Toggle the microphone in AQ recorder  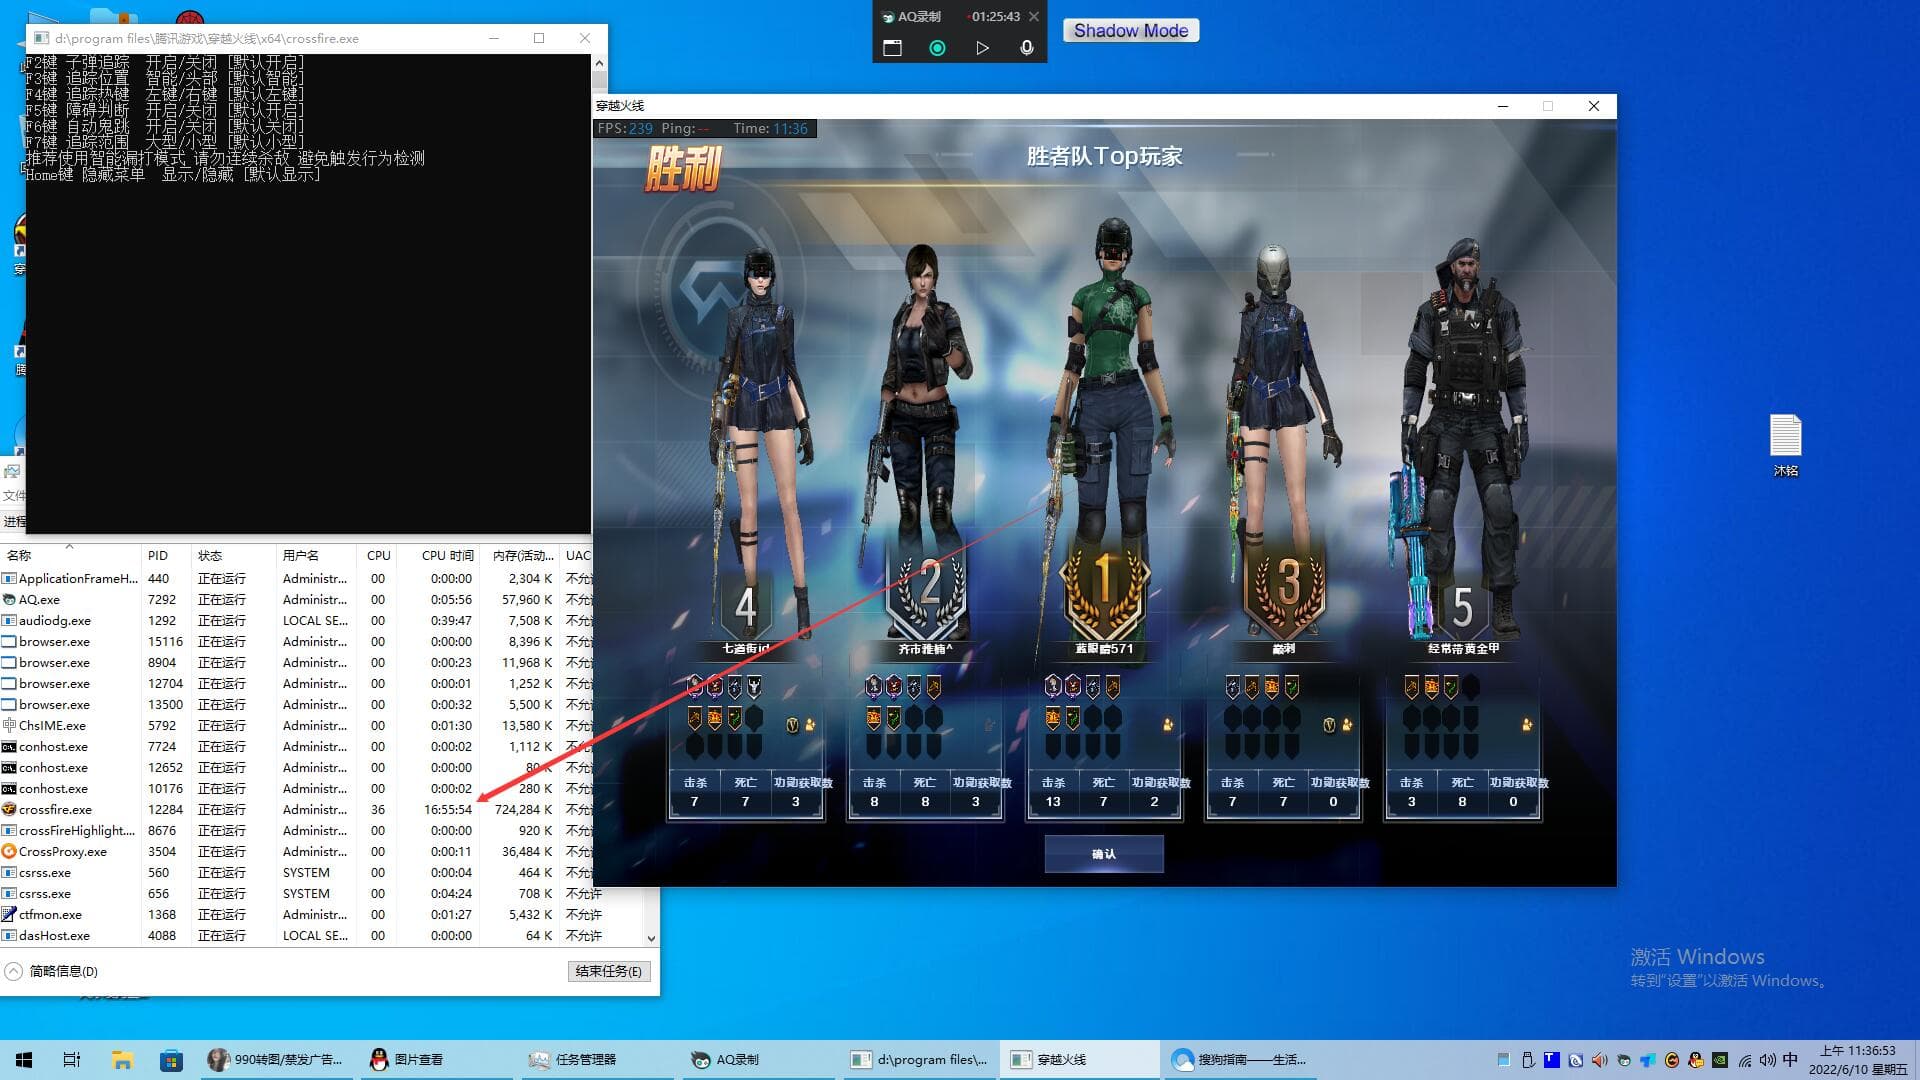coord(1026,47)
